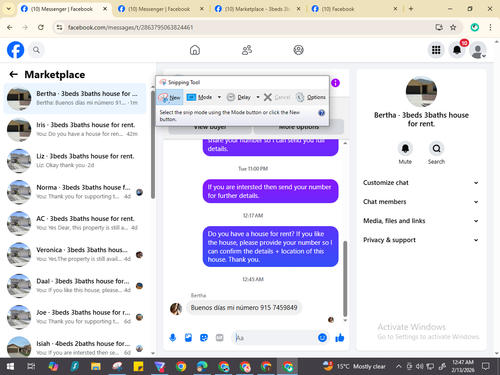
Task: Click the conversation list scrollbar
Action: pyautogui.click(x=153, y=144)
